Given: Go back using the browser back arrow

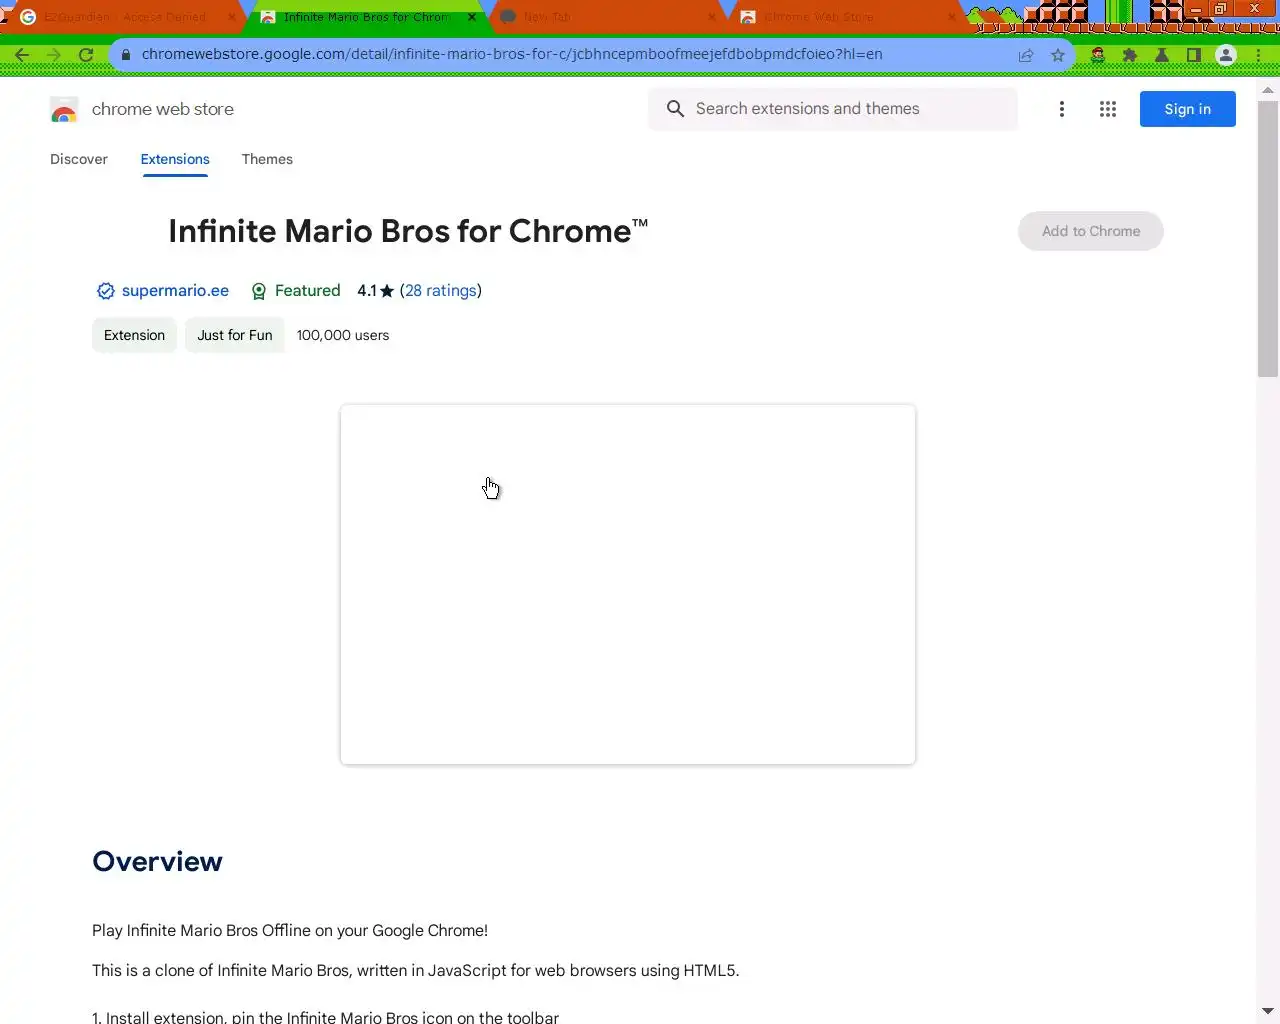Looking at the screenshot, I should click(22, 55).
